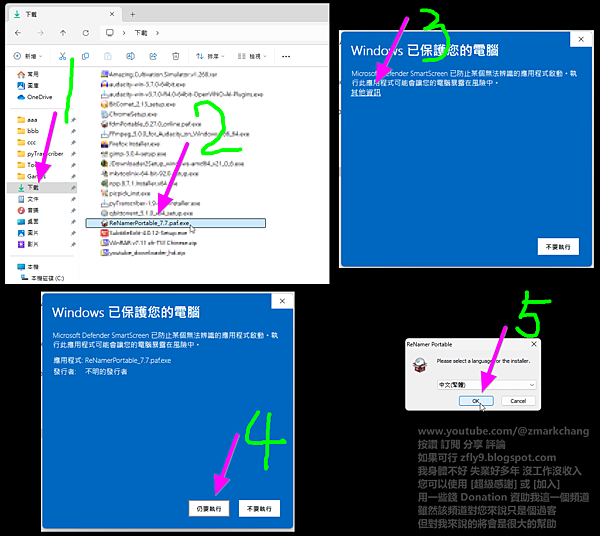Screen dimensions: 600x536
Task: Open the language combo box showing 中文(繁體)
Action: point(486,384)
